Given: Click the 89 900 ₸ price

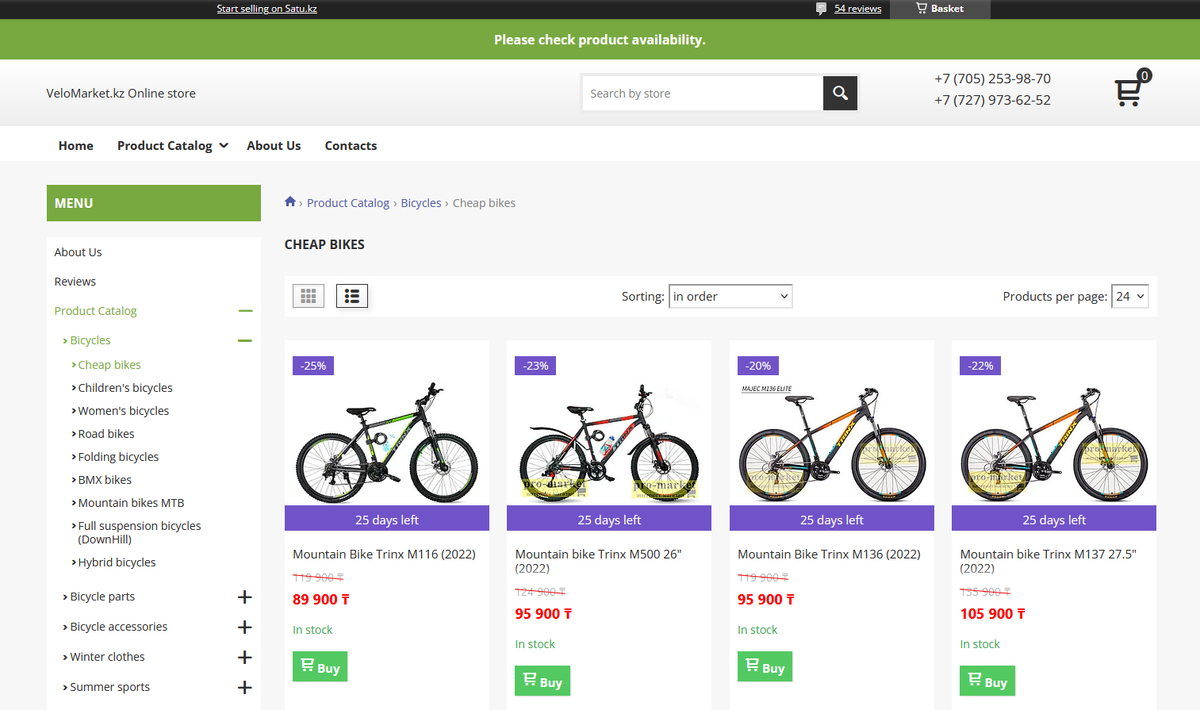Looking at the screenshot, I should tap(321, 599).
